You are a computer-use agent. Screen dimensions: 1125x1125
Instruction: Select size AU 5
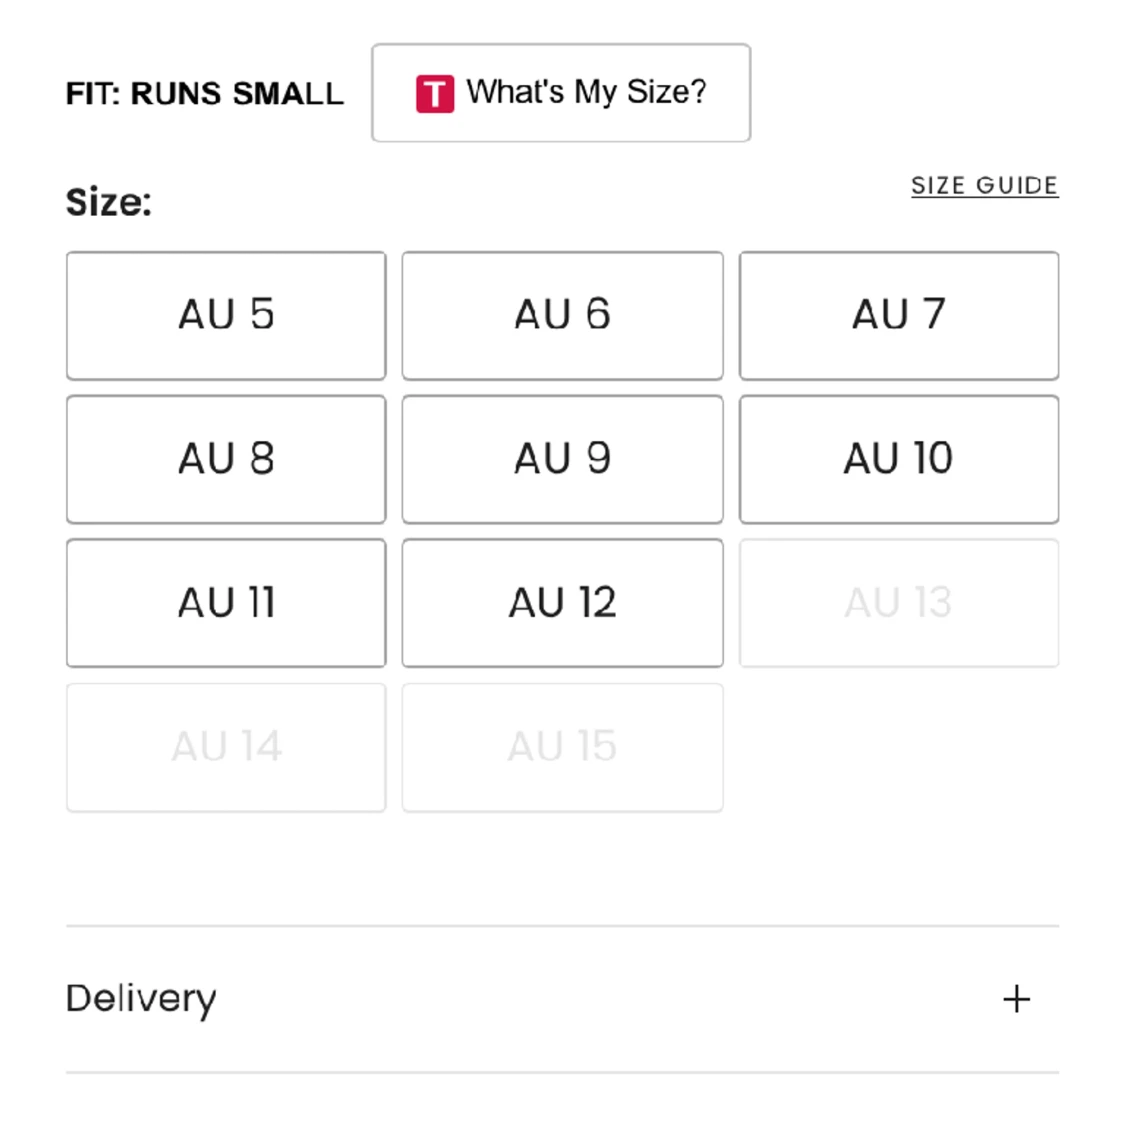tap(226, 316)
